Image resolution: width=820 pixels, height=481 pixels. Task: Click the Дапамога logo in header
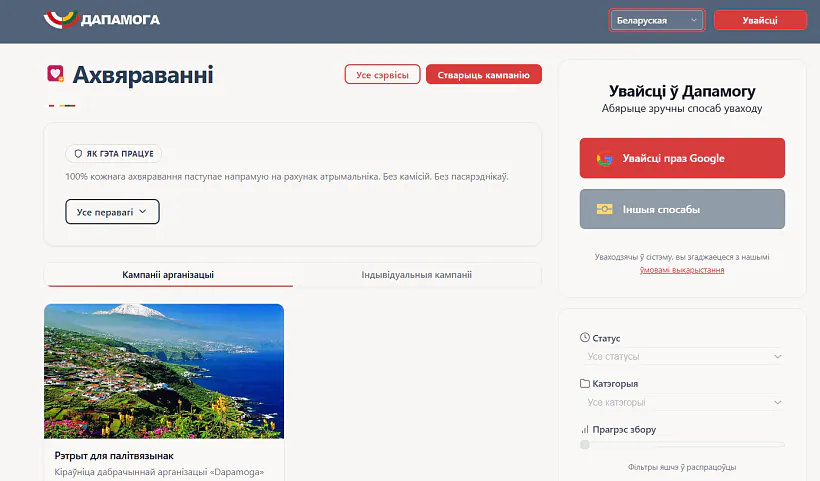coord(102,20)
